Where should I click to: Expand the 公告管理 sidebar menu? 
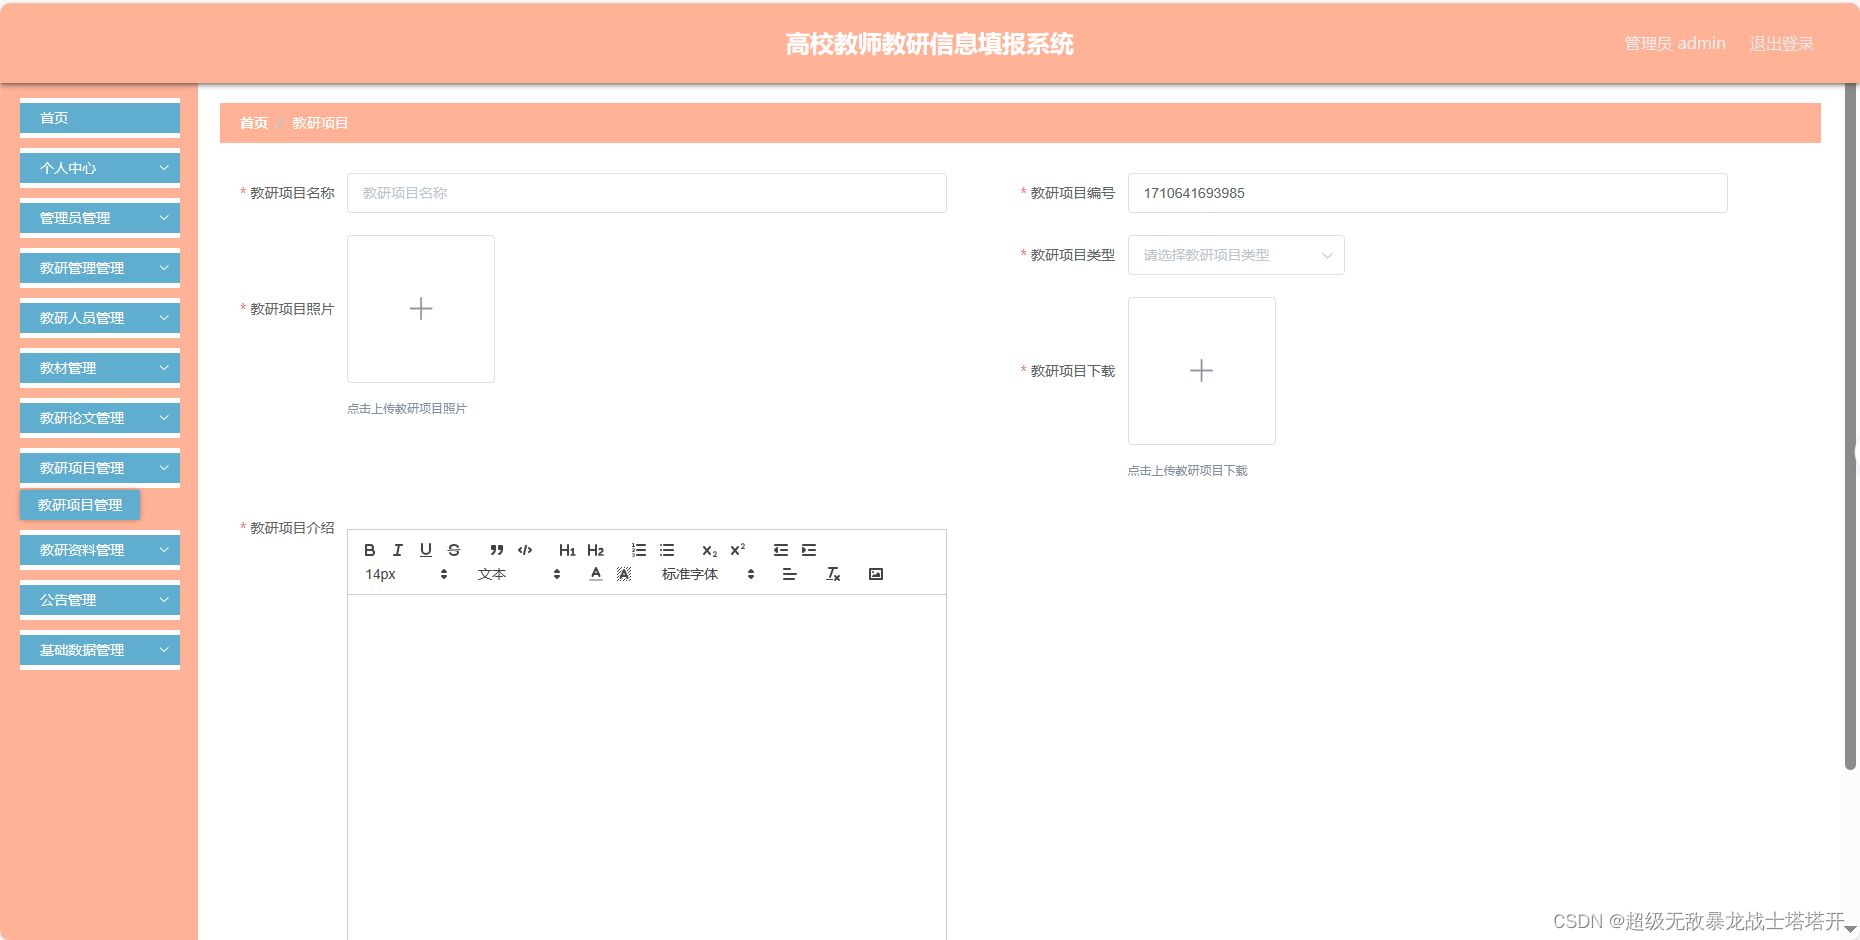[x=100, y=600]
